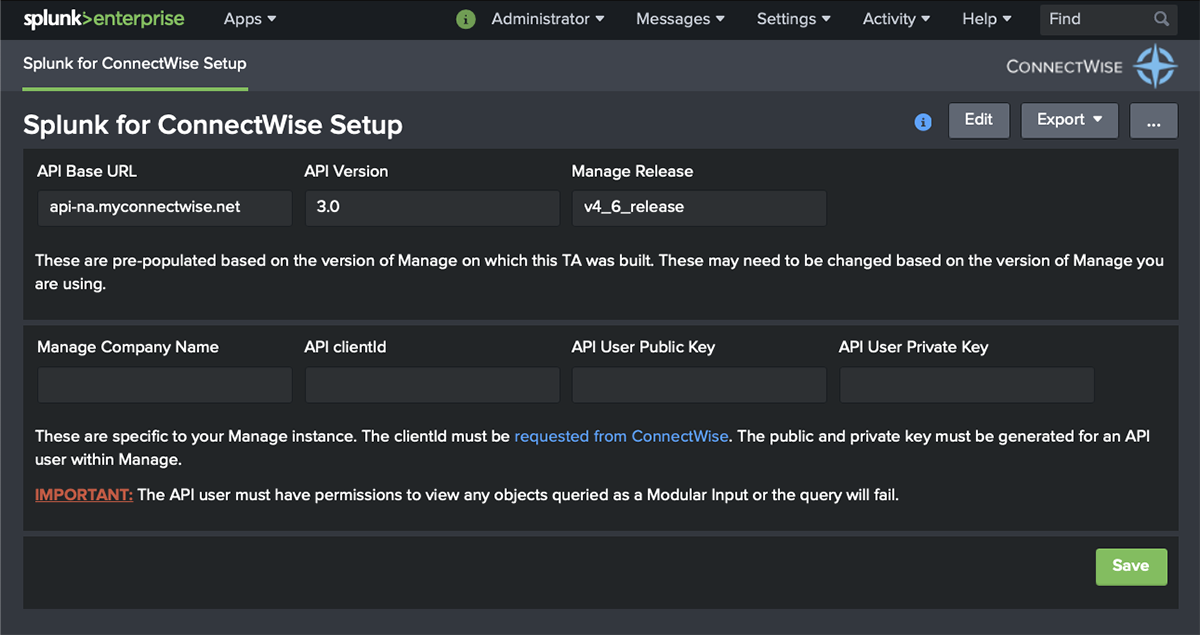The height and width of the screenshot is (635, 1200).
Task: Open the more options ellipsis button
Action: point(1153,120)
